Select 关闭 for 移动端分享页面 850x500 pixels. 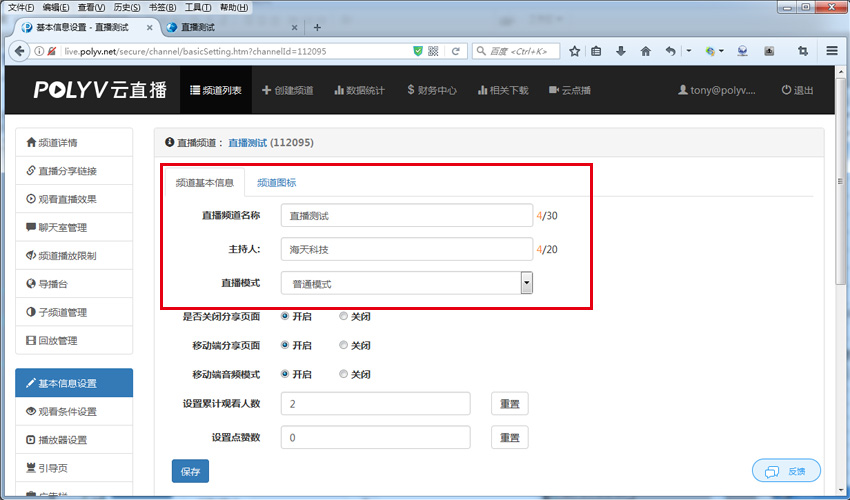pyautogui.click(x=344, y=346)
